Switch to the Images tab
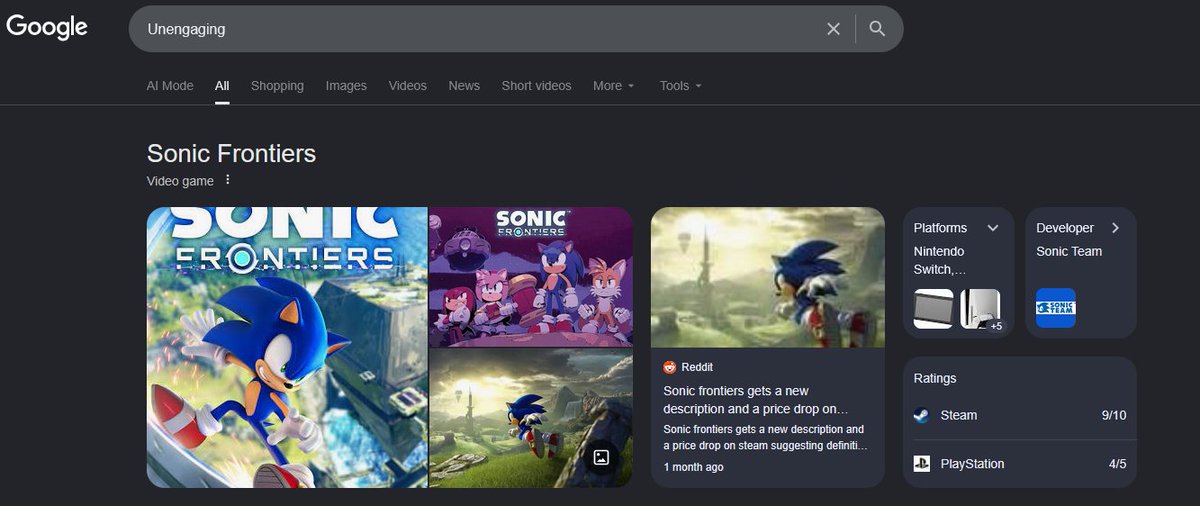This screenshot has width=1200, height=506. pos(346,86)
